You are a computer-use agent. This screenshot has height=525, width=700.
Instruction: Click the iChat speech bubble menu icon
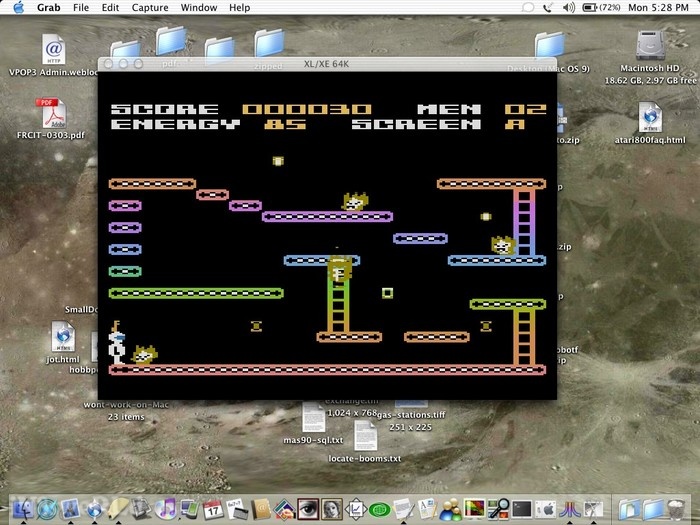point(528,8)
